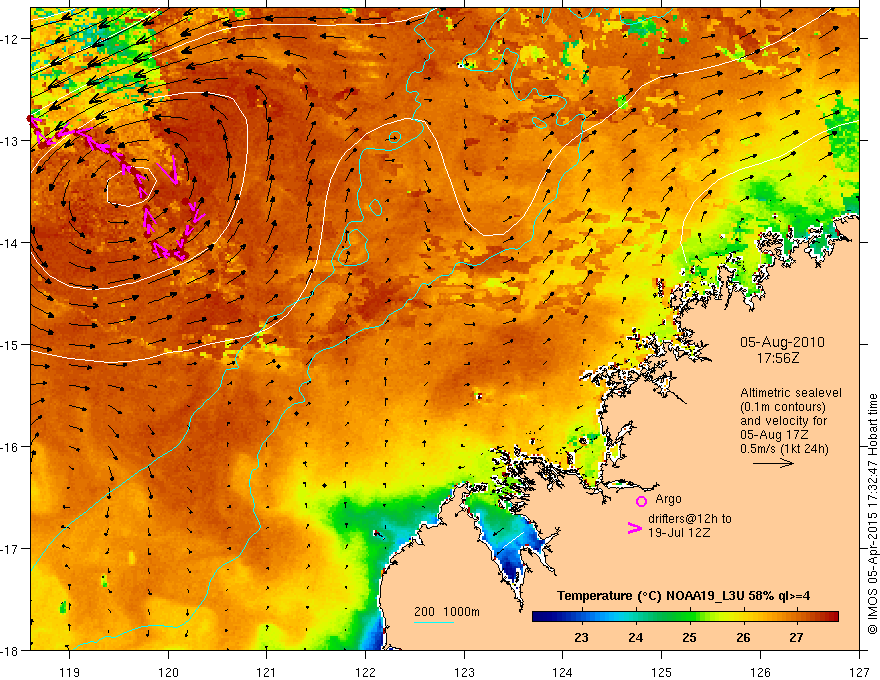Screen dimensions: 880x680
Task: Click the longitude axis label 119
Action: coord(70,672)
